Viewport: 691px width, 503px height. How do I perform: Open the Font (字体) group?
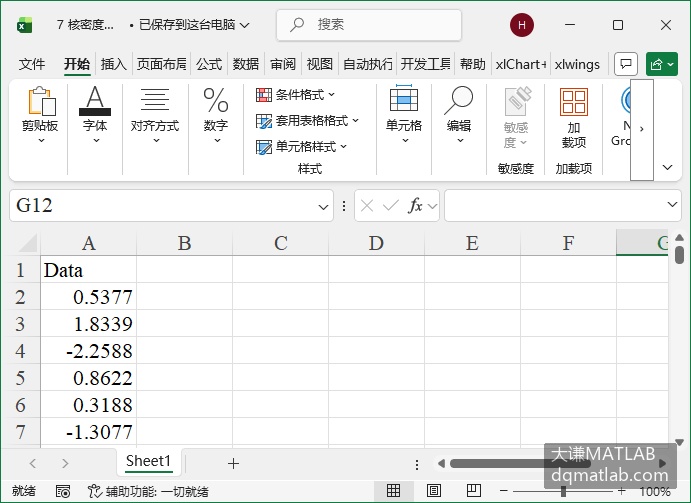[95, 116]
